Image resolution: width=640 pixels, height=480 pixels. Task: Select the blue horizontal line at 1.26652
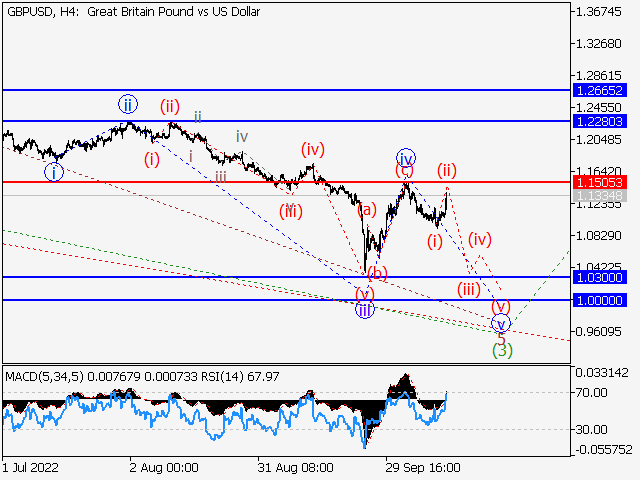[x=286, y=90]
